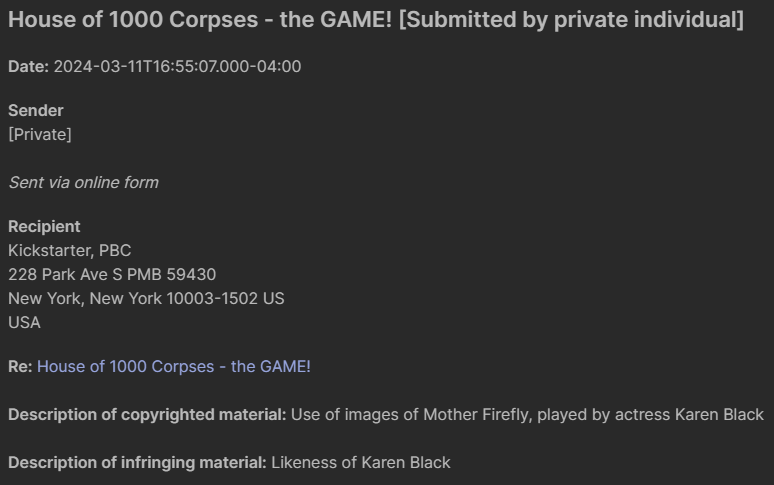Click the 228 Park Ave S address line
This screenshot has width=774, height=485.
point(112,274)
